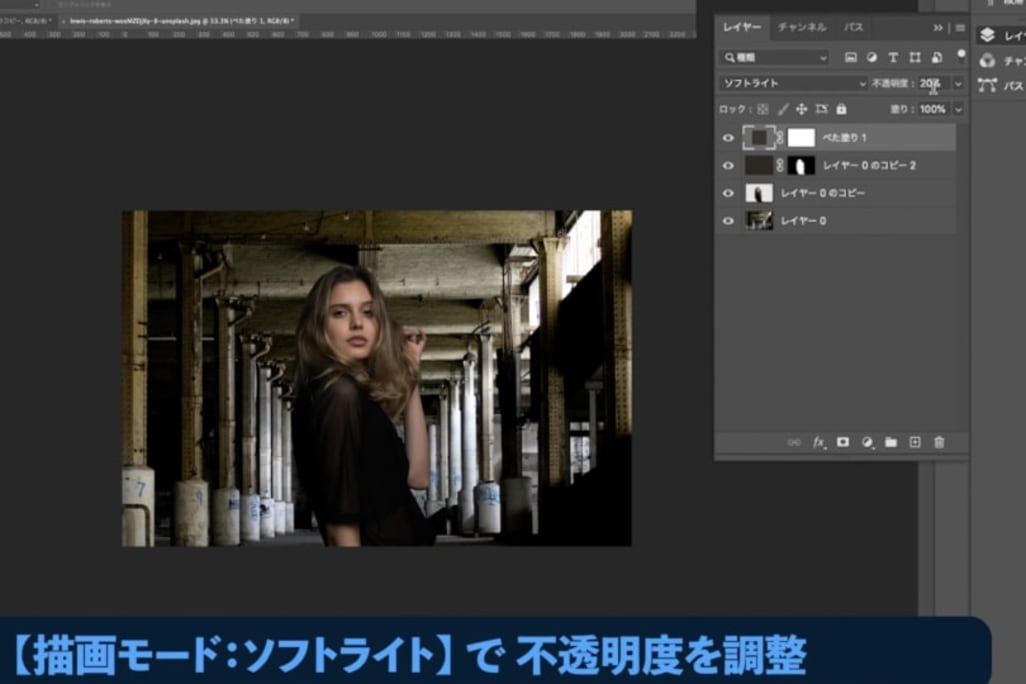Create new adjustment layer icon
The image size is (1026, 684).
[x=867, y=442]
